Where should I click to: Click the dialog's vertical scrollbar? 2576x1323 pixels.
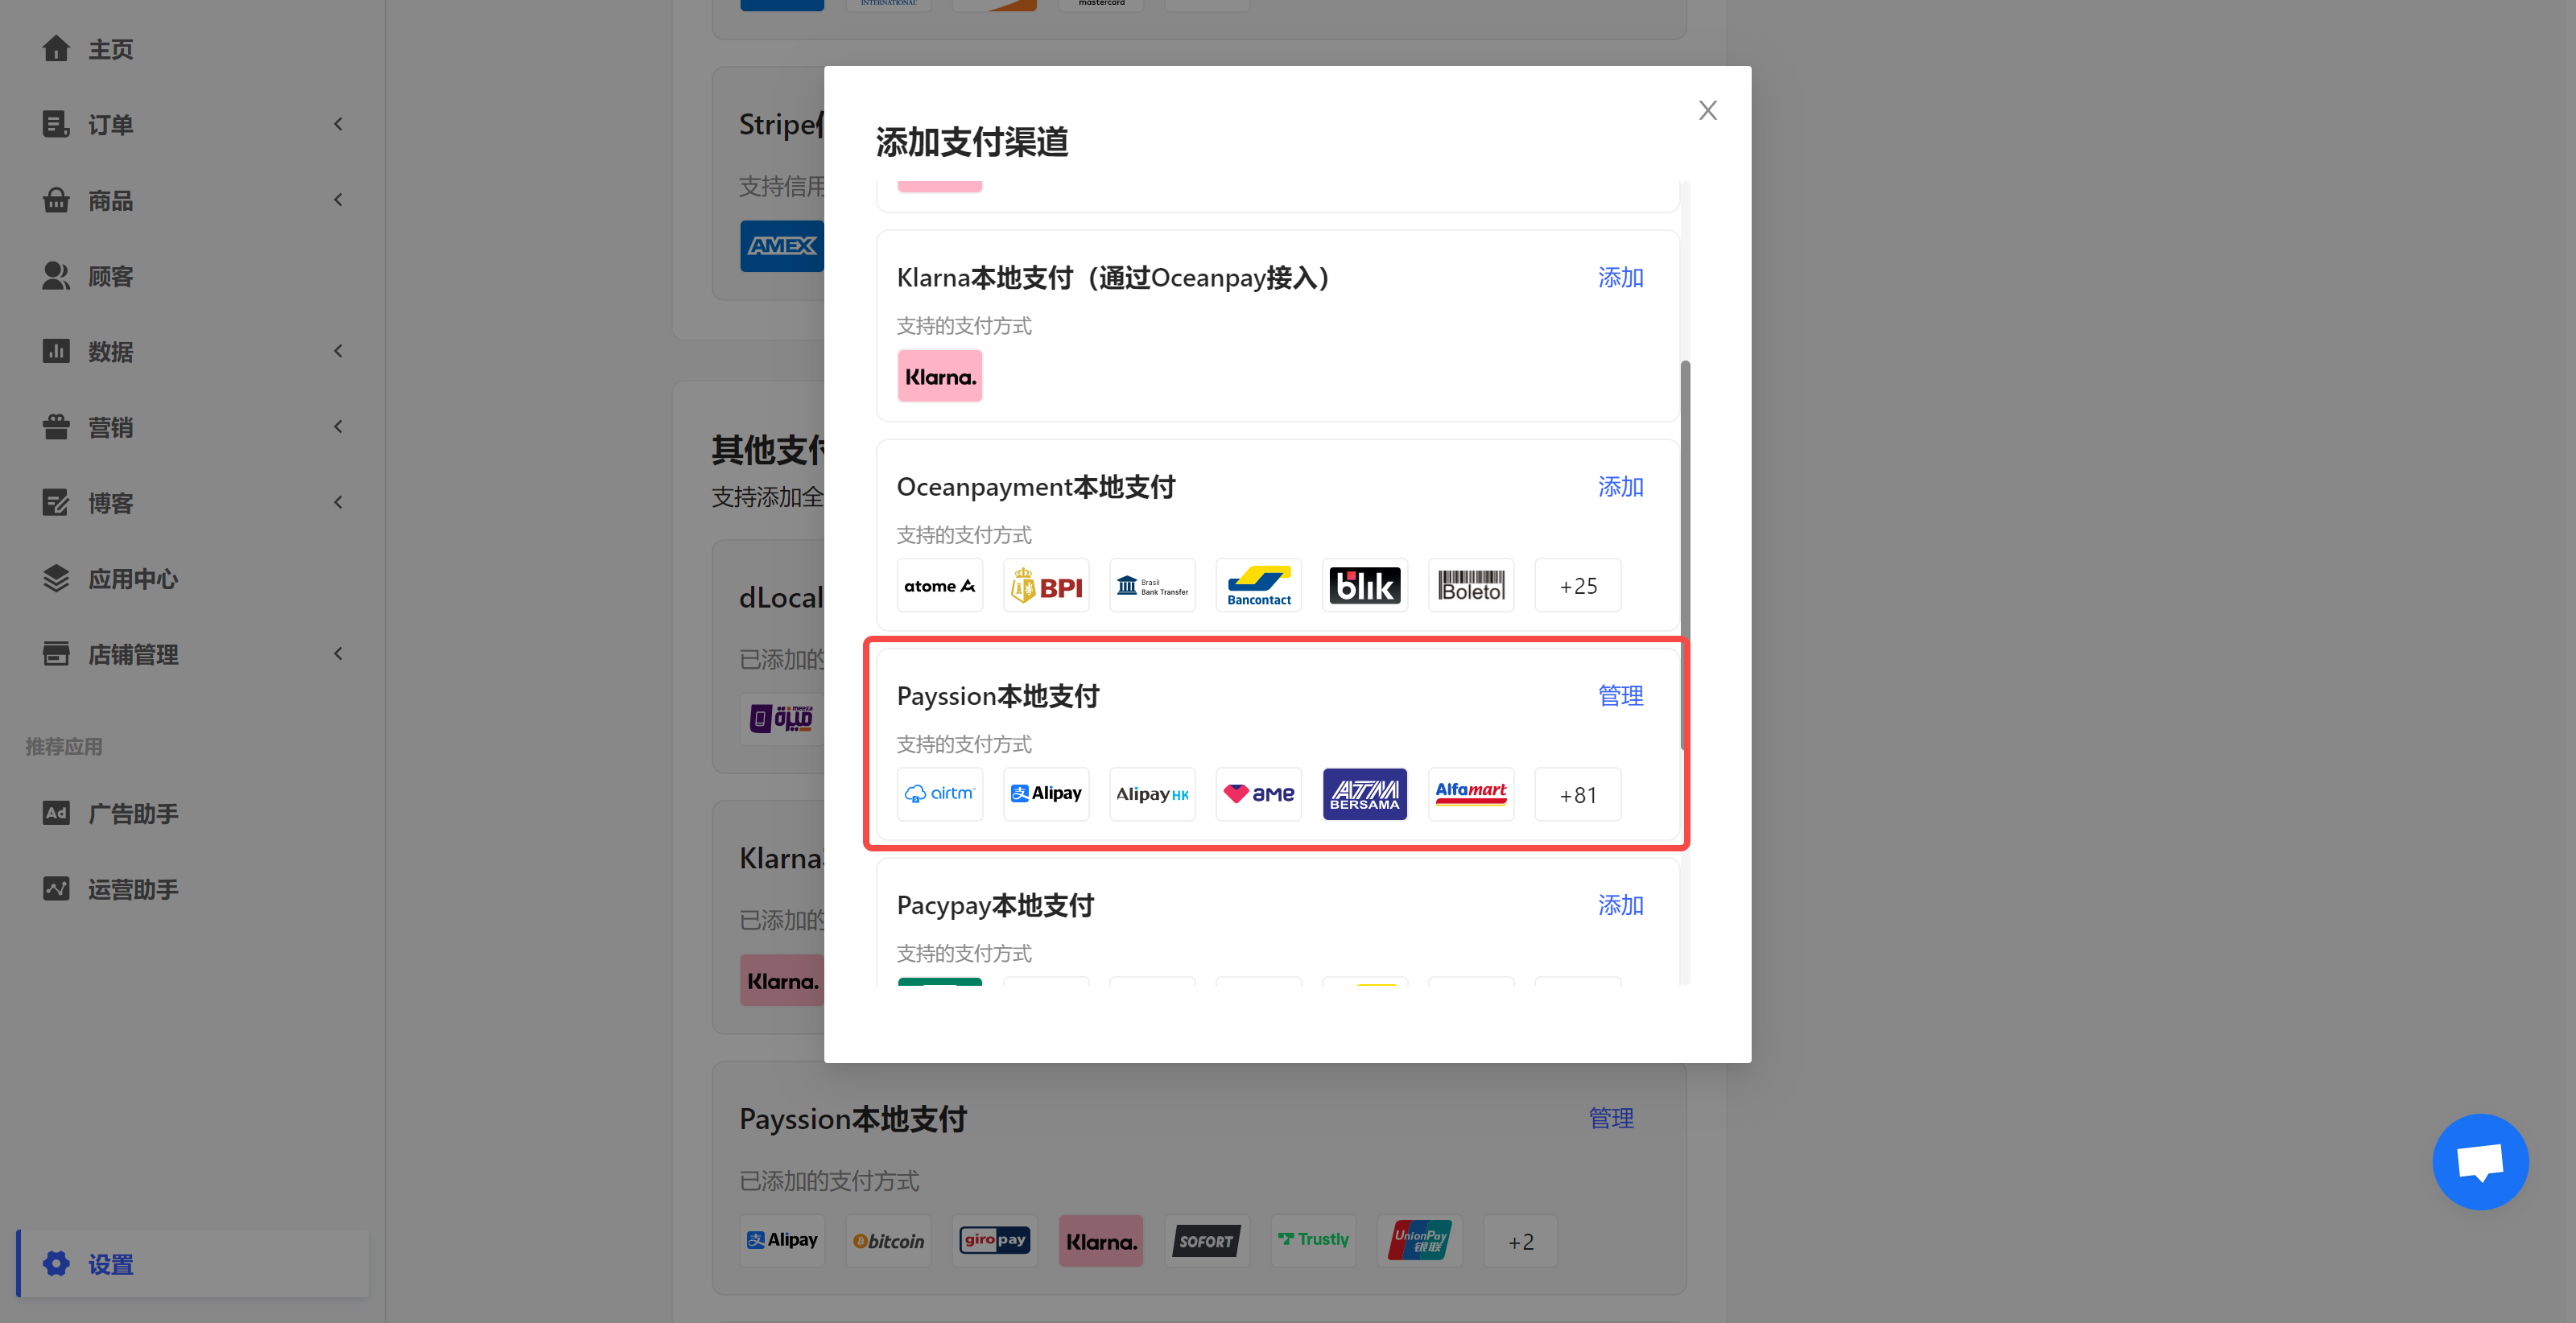coord(1685,555)
